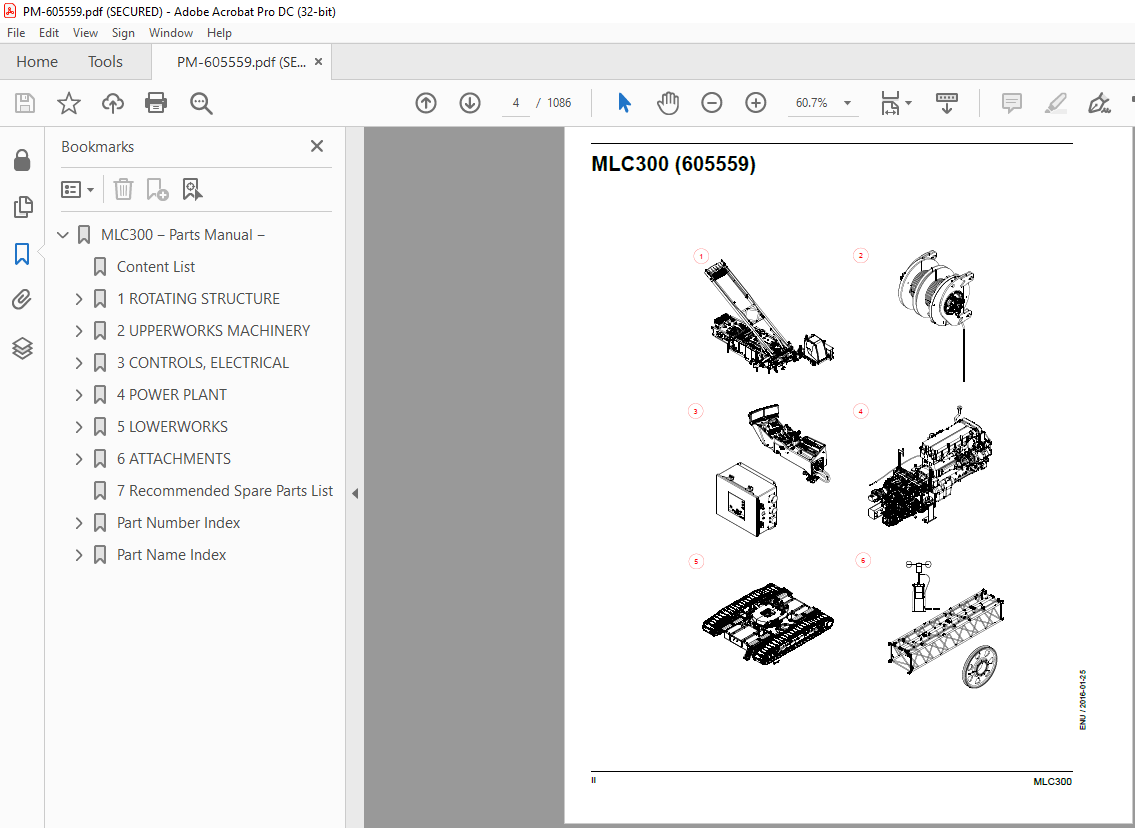Open zoom level 60.7% dropdown
This screenshot has height=828, width=1135.
[847, 103]
